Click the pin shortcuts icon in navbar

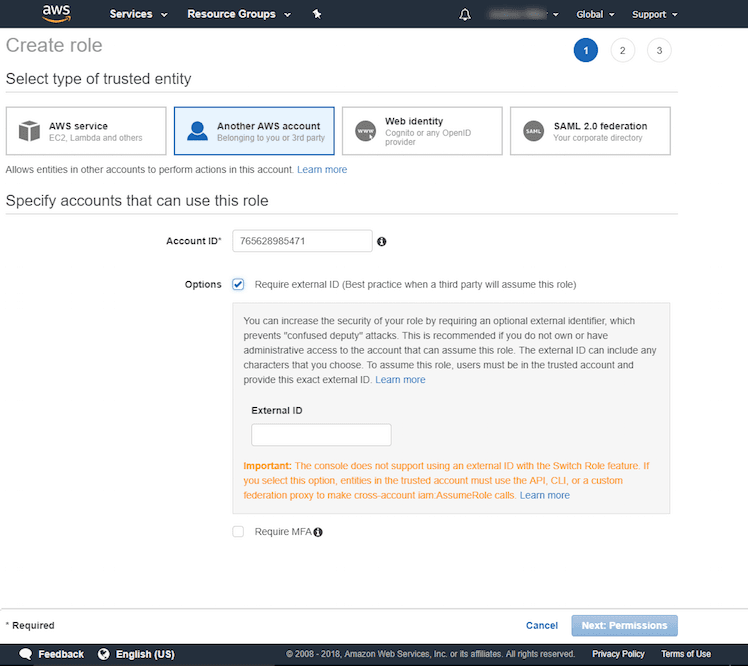(x=317, y=14)
